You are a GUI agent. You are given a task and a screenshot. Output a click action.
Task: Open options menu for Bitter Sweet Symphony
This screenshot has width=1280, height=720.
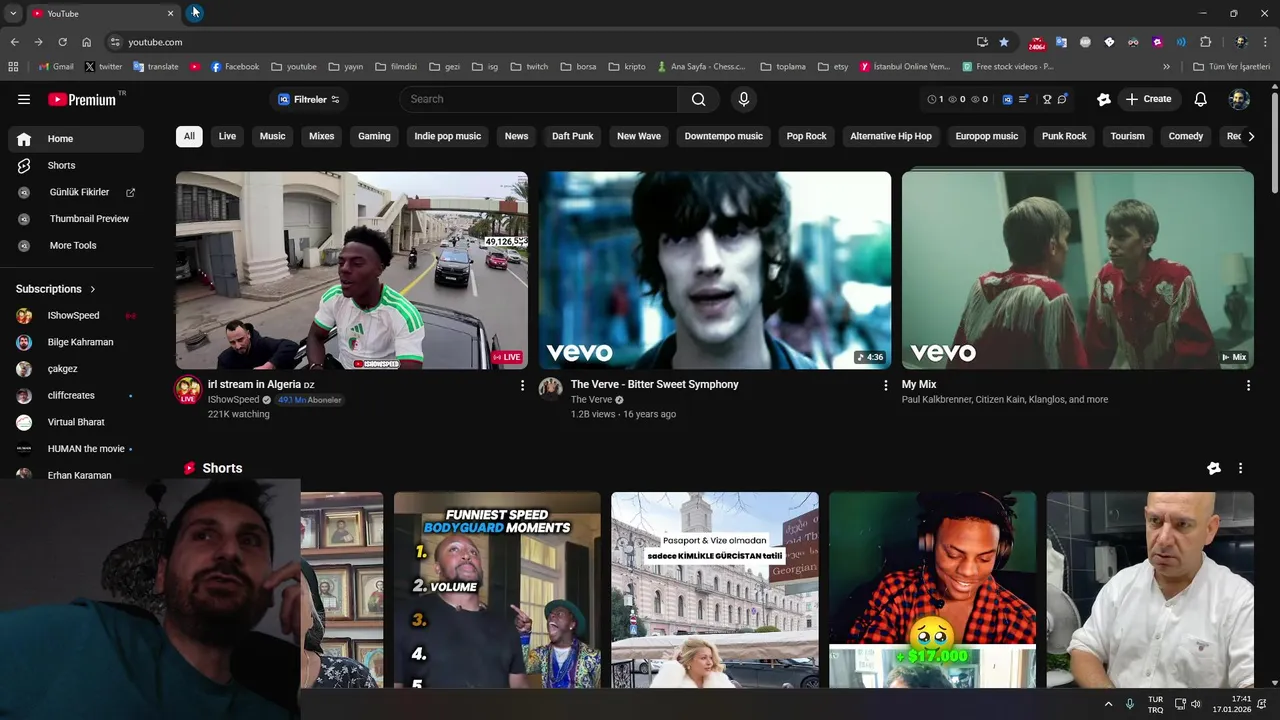(885, 385)
